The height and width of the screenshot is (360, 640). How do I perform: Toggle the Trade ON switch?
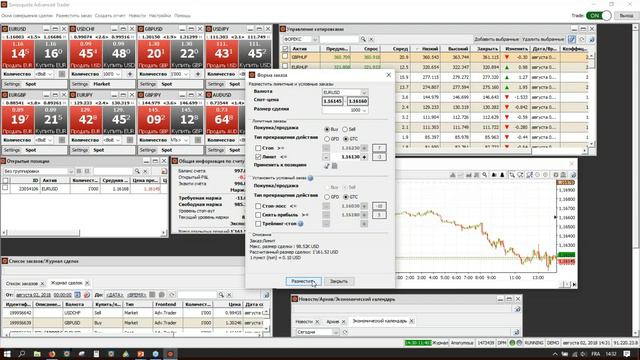598,16
